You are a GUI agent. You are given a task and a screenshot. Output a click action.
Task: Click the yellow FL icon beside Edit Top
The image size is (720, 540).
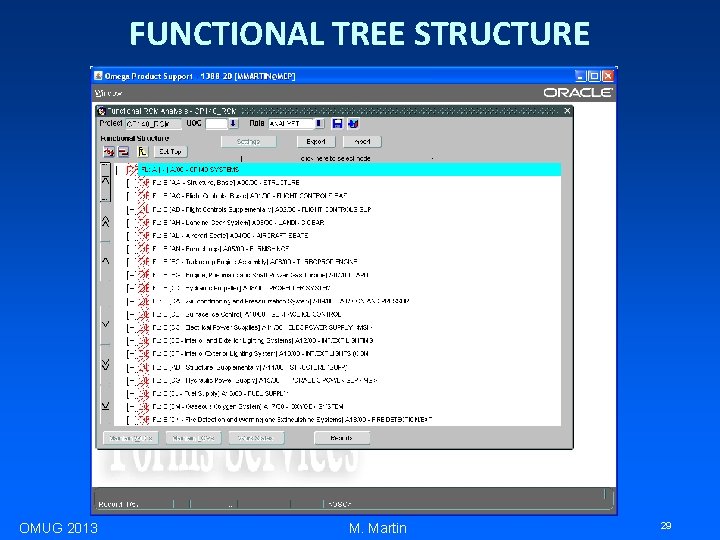coord(142,152)
